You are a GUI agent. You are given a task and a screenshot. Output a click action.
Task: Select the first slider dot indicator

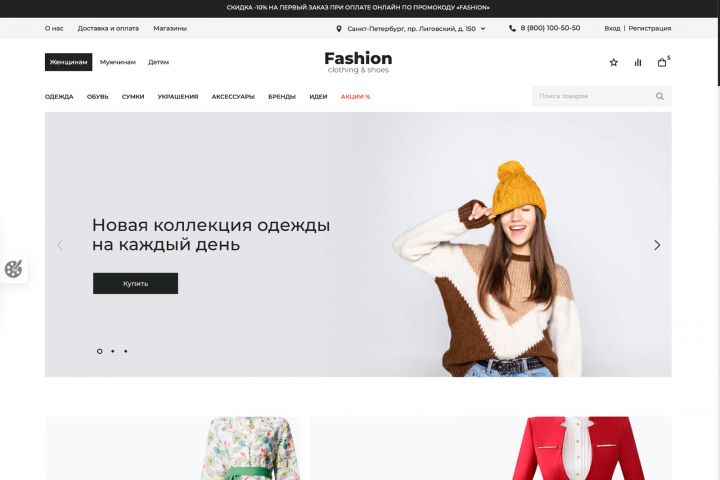coord(99,351)
